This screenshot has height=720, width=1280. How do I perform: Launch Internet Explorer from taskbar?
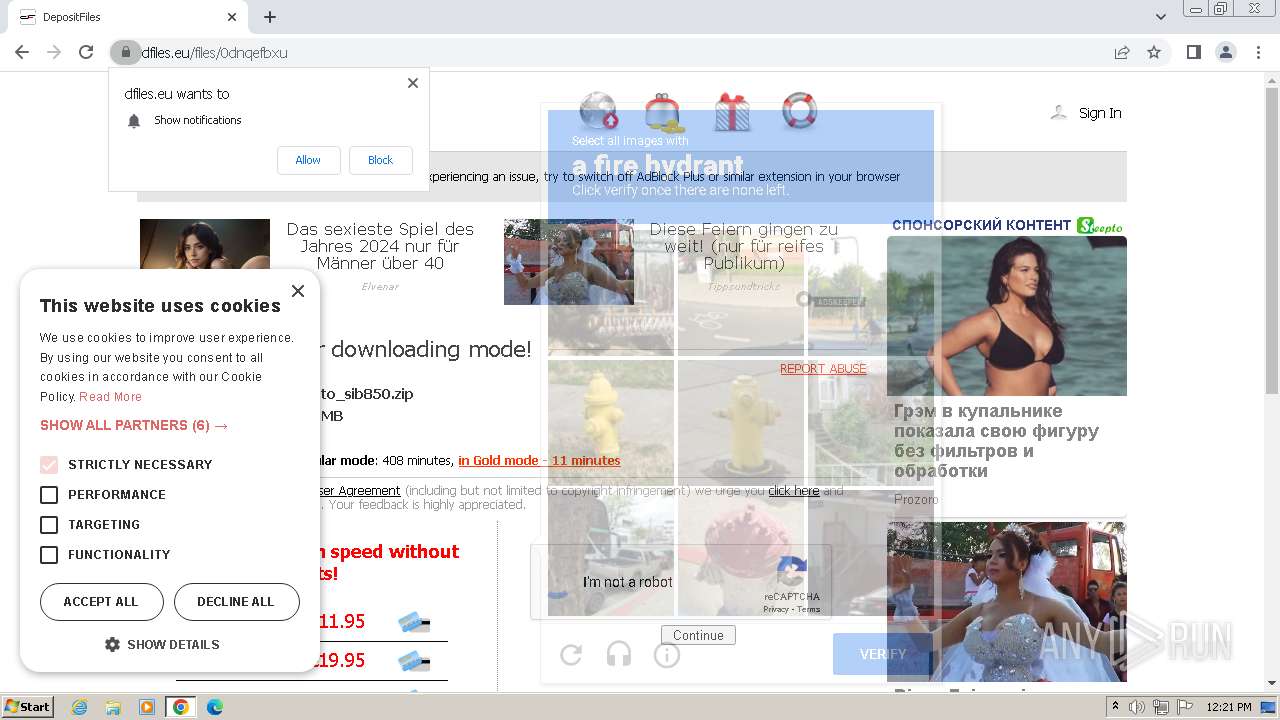pyautogui.click(x=79, y=707)
